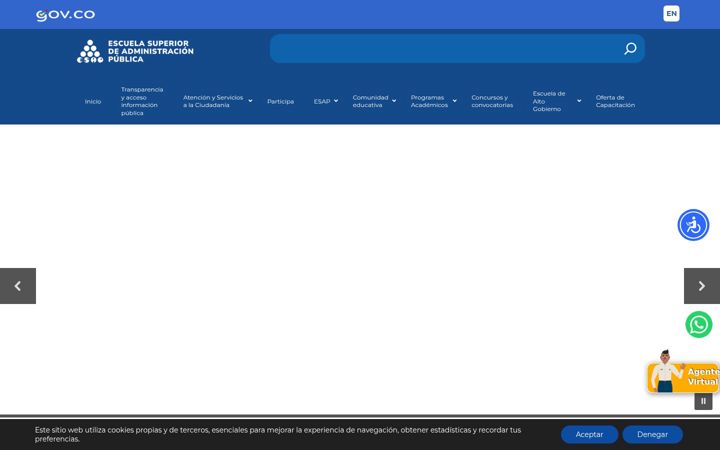Image resolution: width=720 pixels, height=450 pixels.
Task: Expand Atención y Servicios dropdown arrow
Action: (250, 101)
